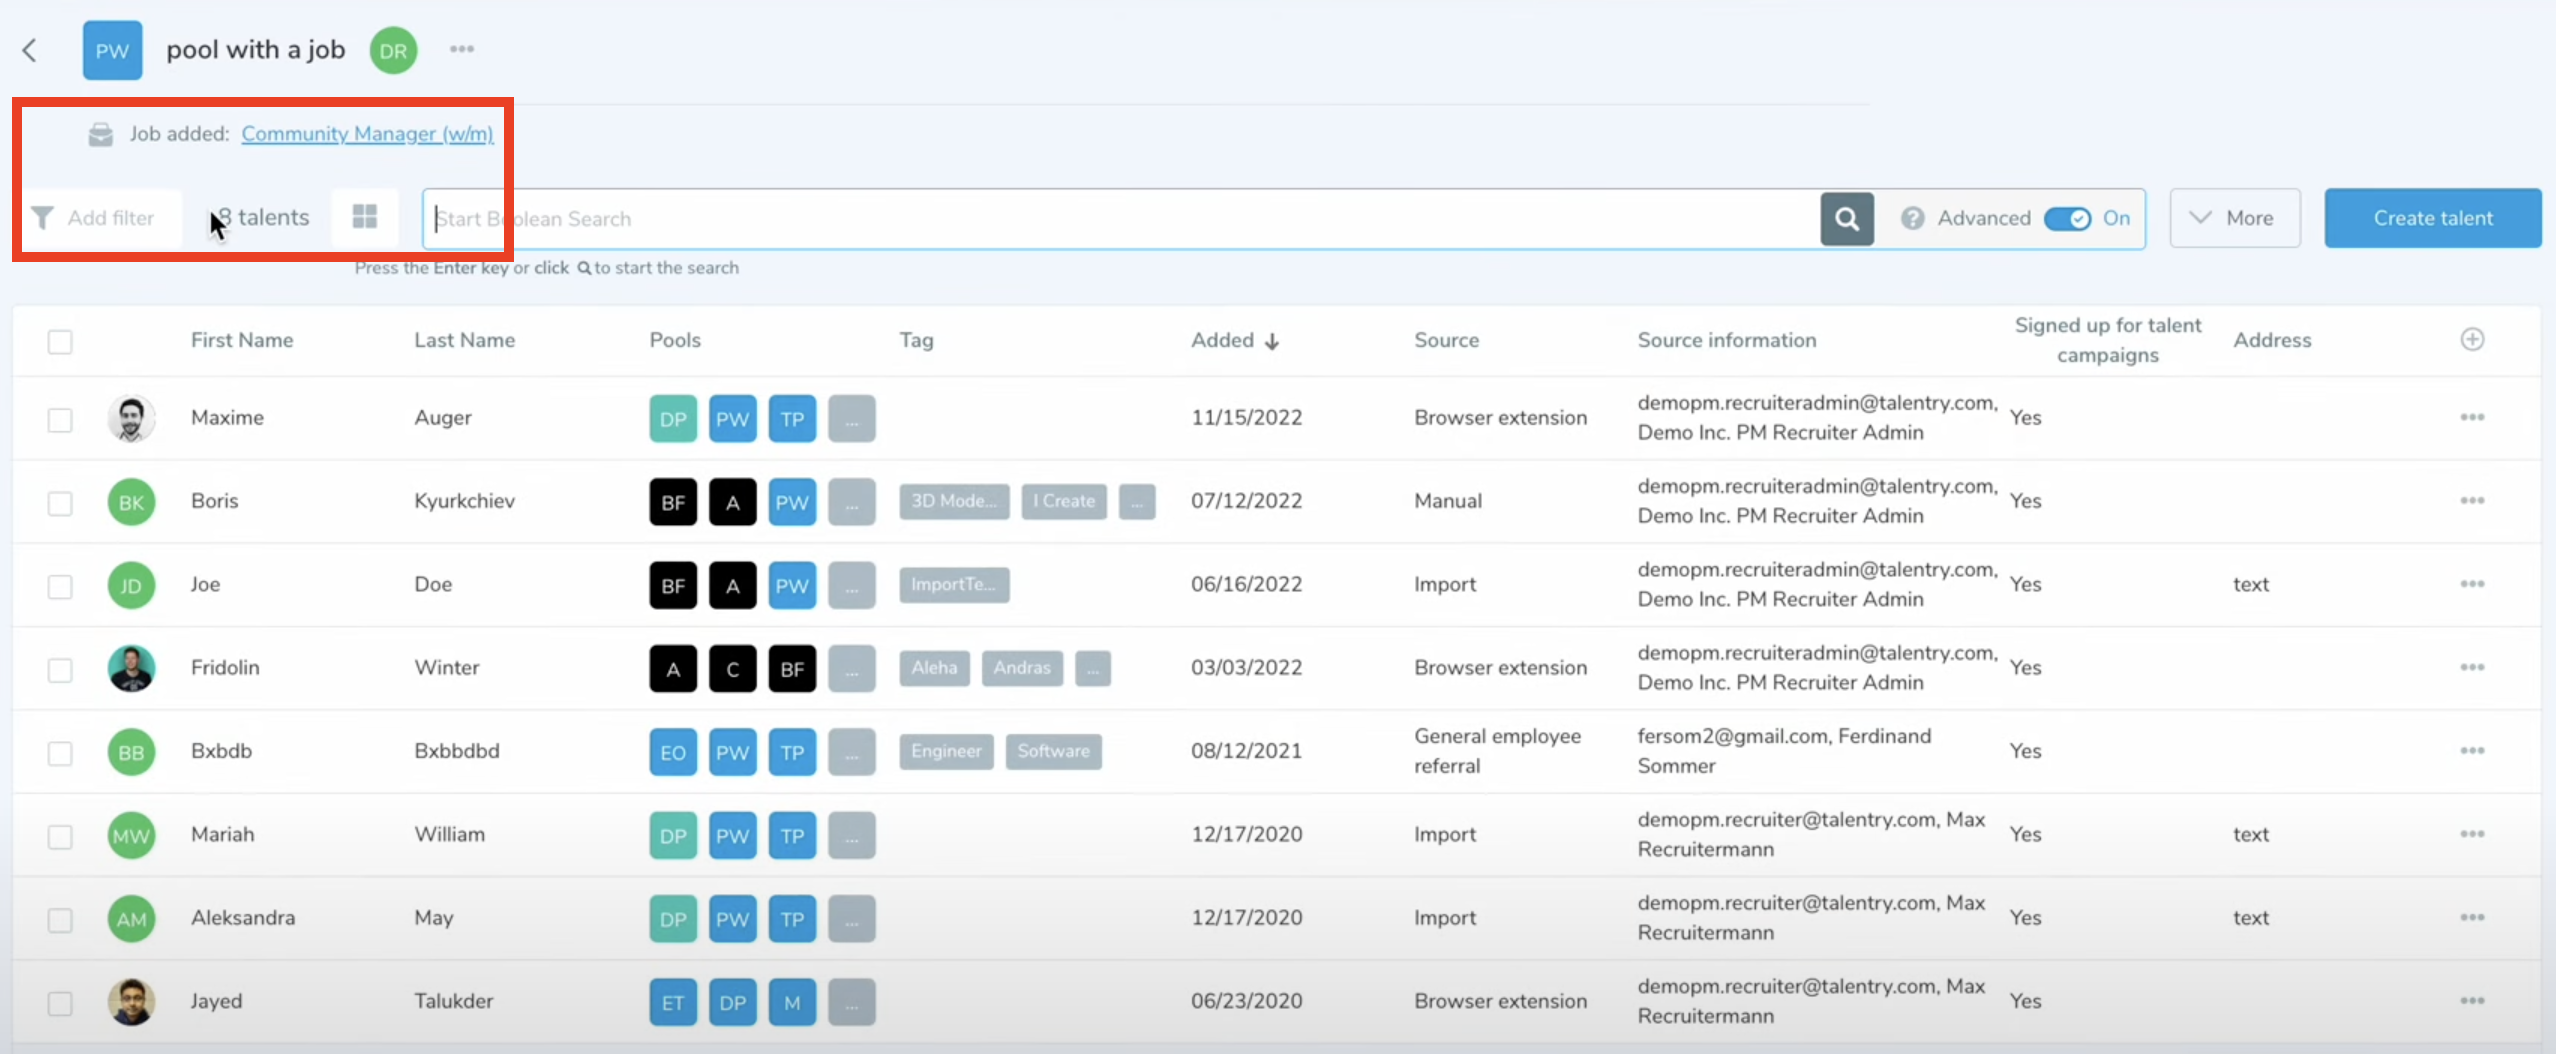The width and height of the screenshot is (2556, 1054).
Task: Select Boris Kyurkchiev's row checkbox
Action: pos(60,502)
